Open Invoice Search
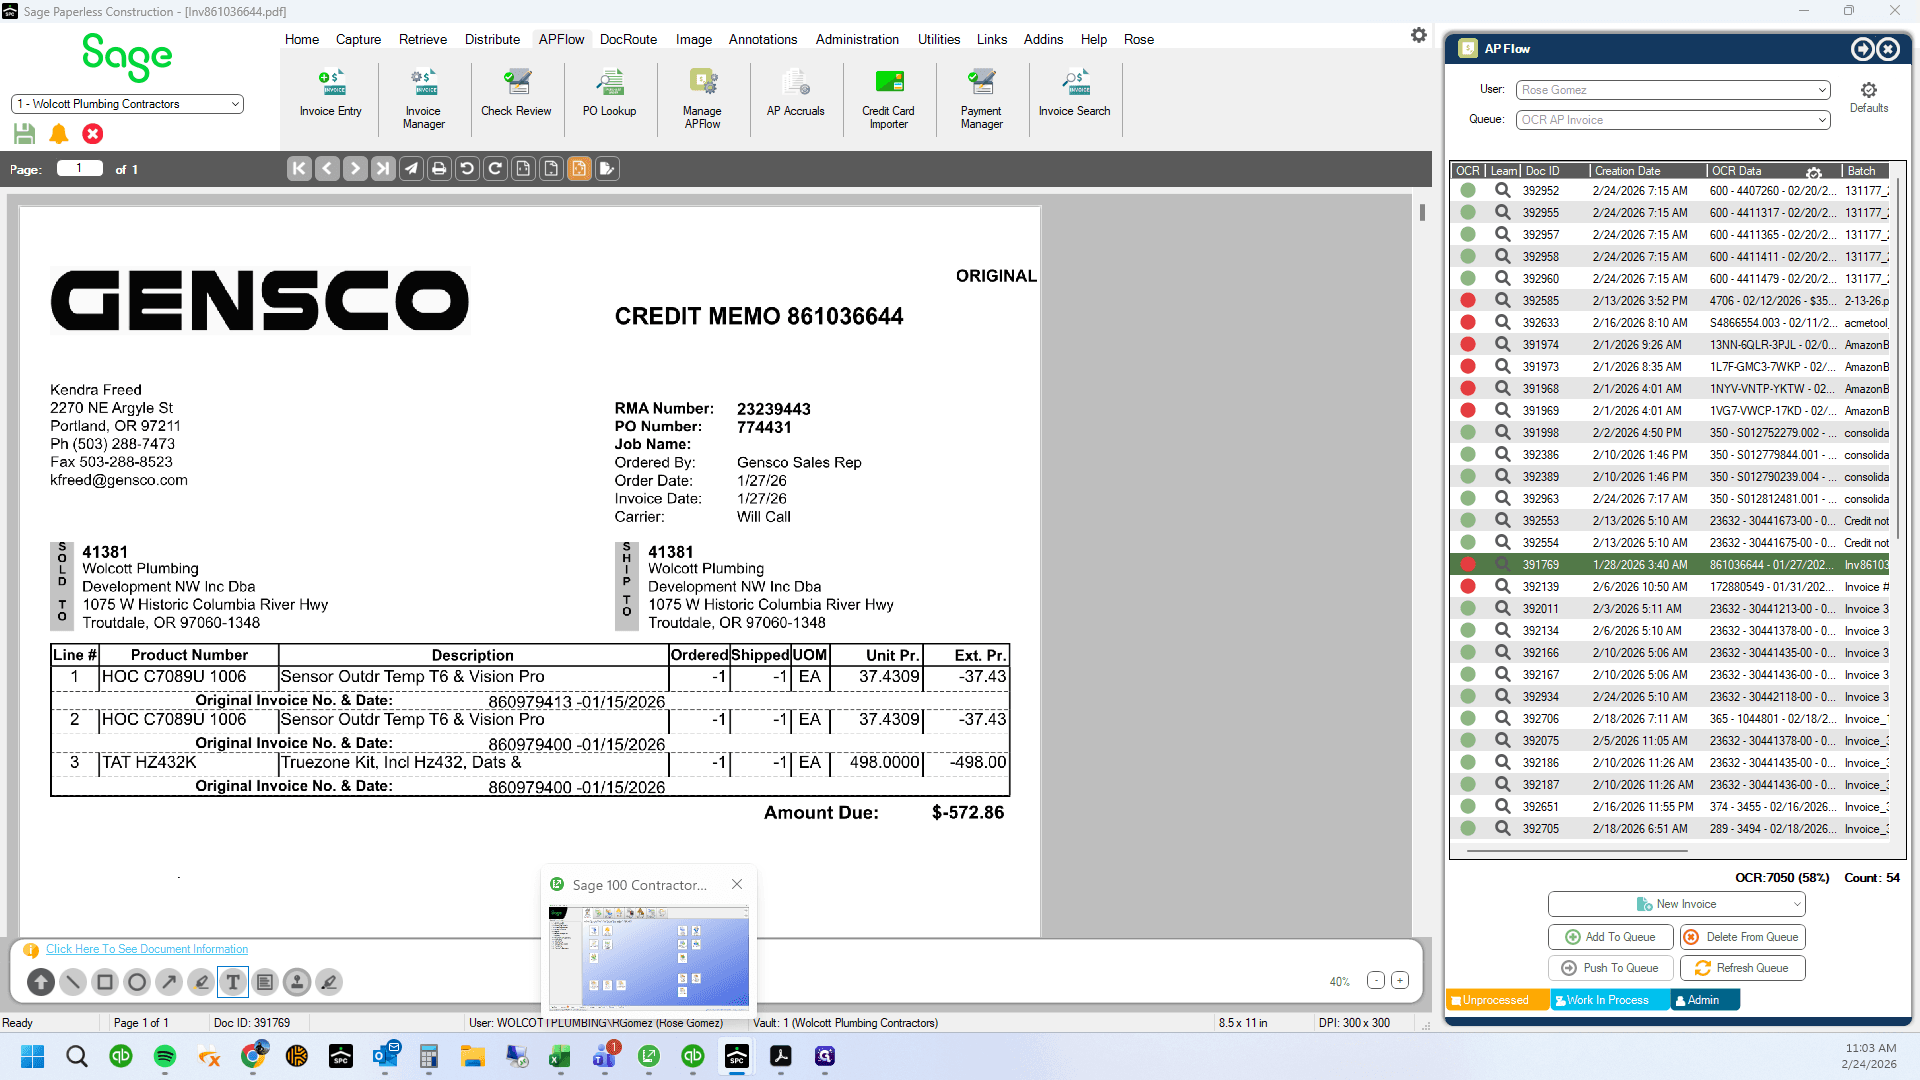 (x=1074, y=95)
